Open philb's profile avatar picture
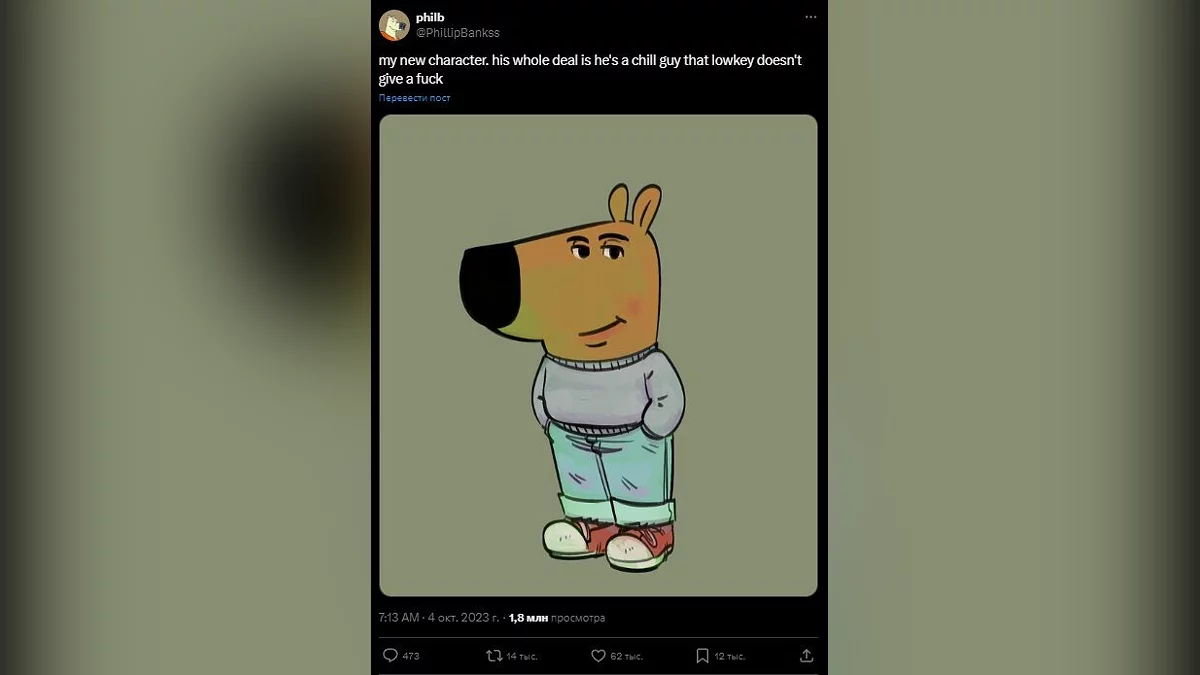Screen dimensions: 1200x675 point(394,25)
